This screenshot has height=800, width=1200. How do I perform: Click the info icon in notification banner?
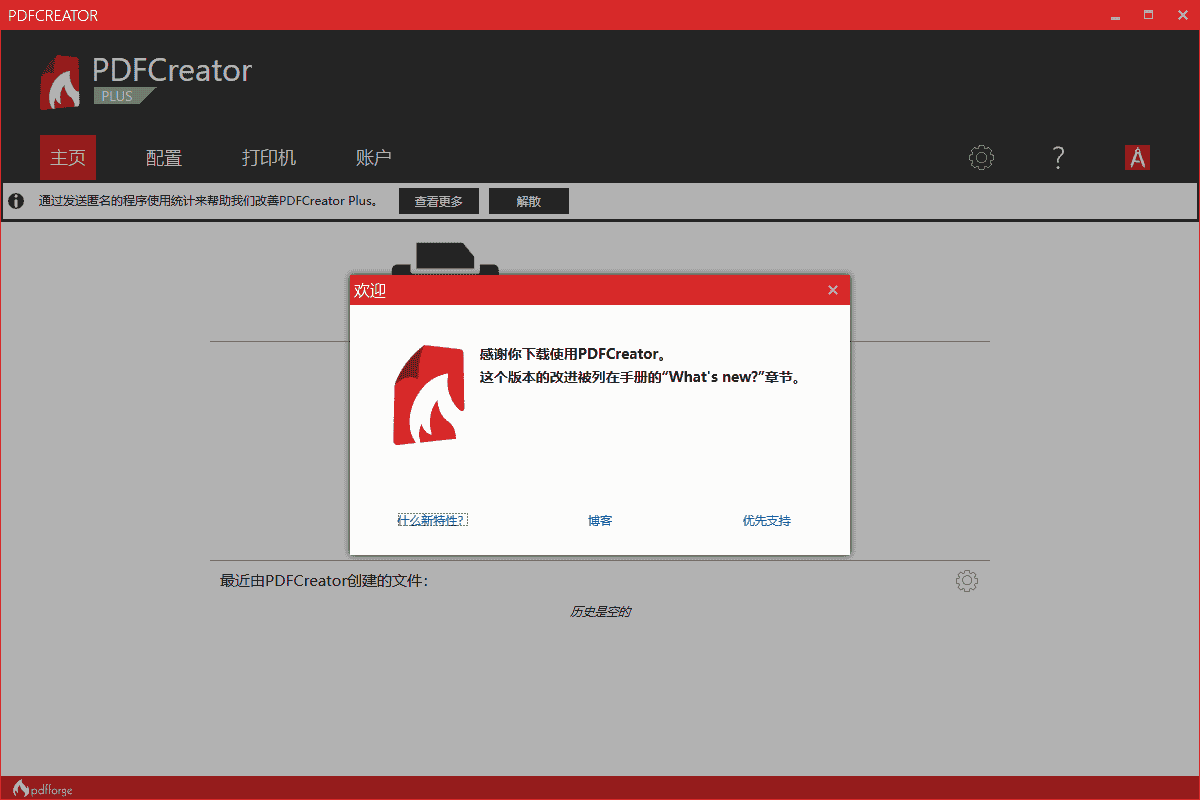(x=16, y=200)
